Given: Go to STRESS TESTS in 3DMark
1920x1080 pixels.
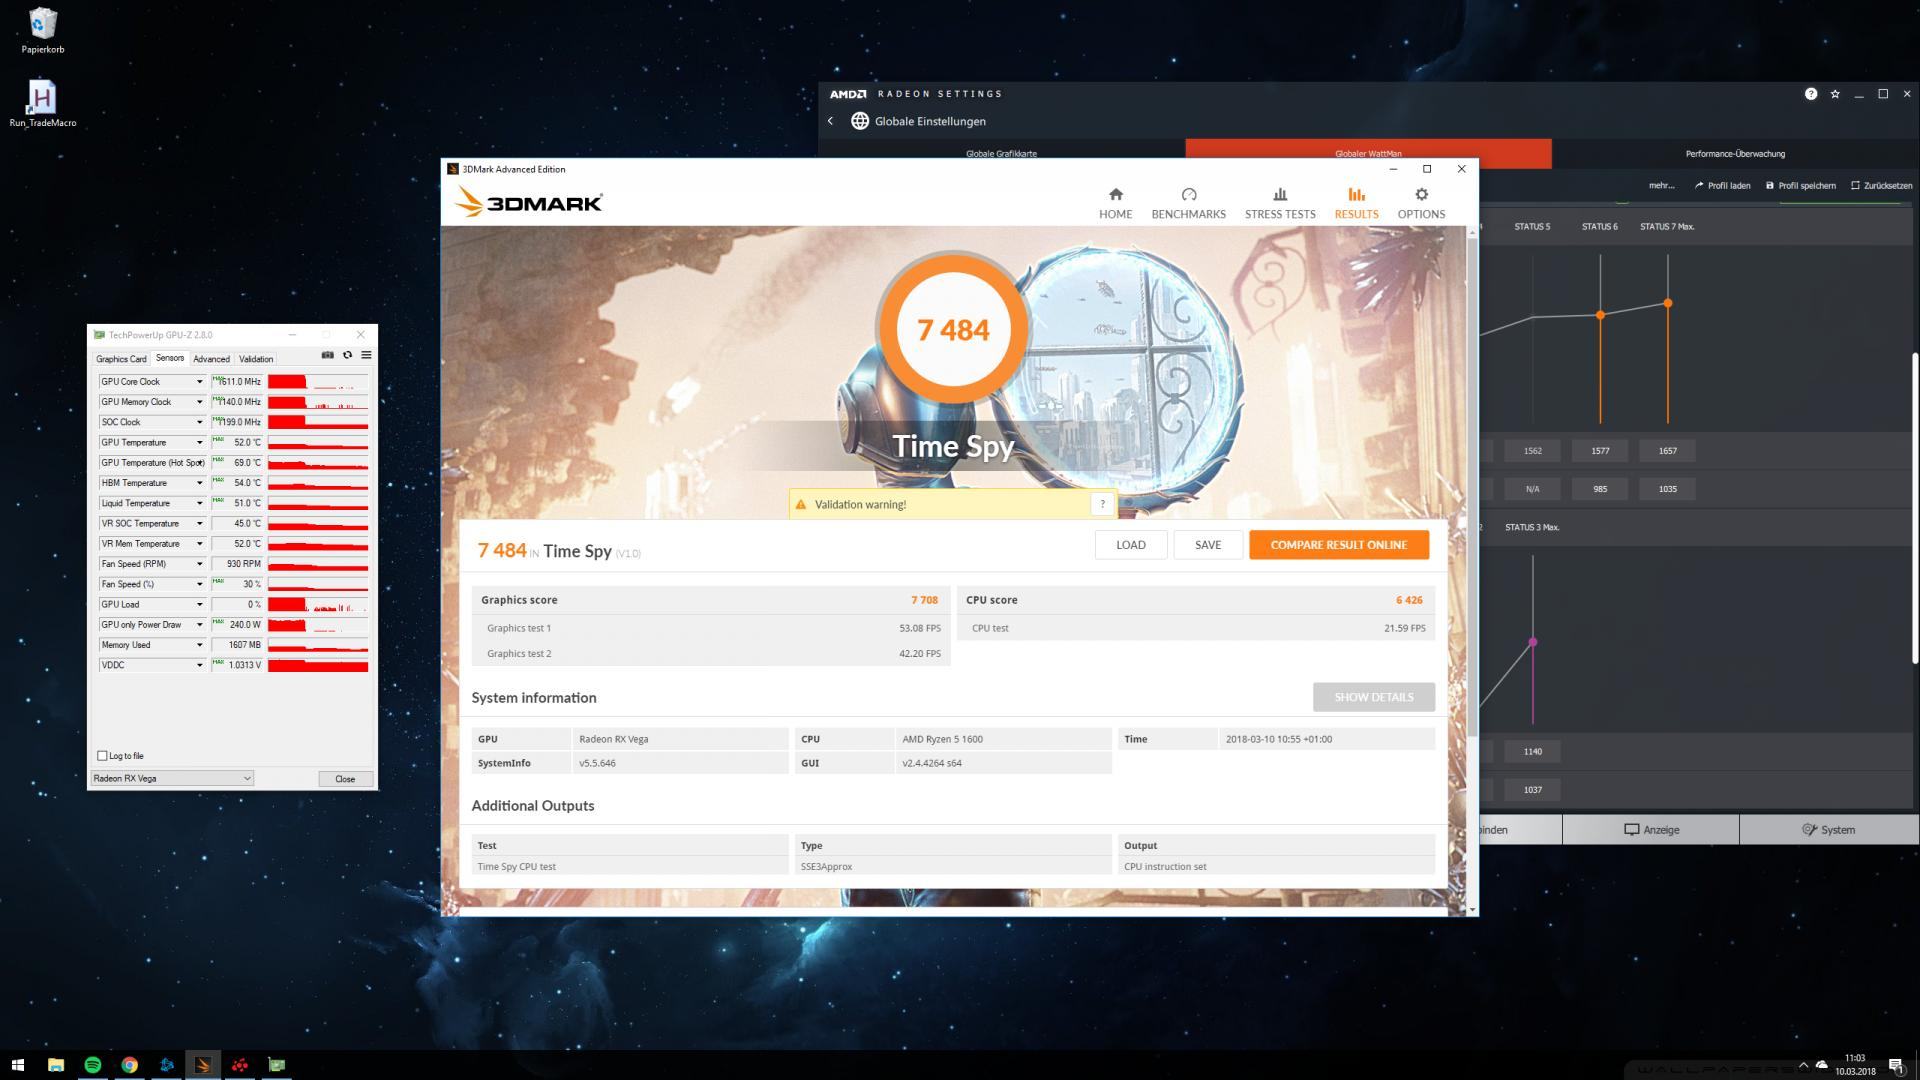Looking at the screenshot, I should (1280, 203).
